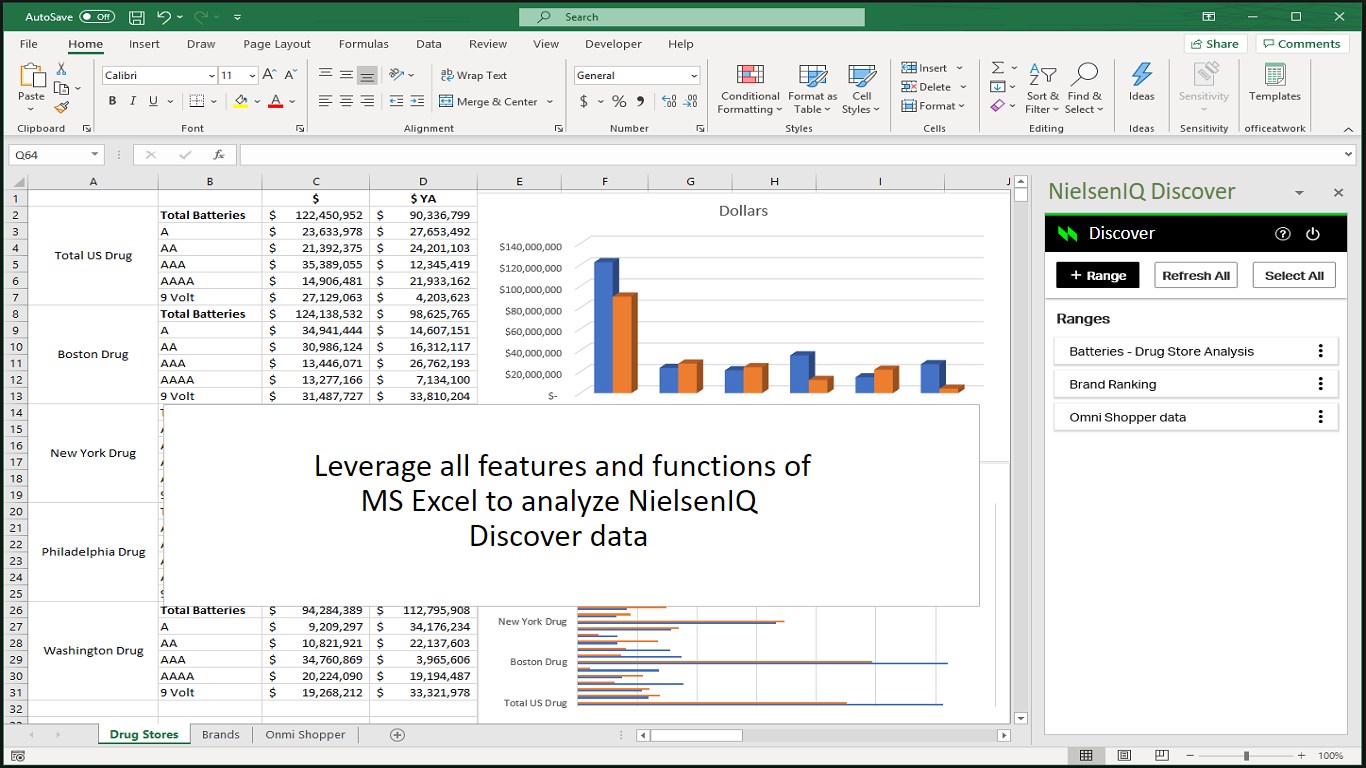Expand the font name dropdown

coord(212,76)
